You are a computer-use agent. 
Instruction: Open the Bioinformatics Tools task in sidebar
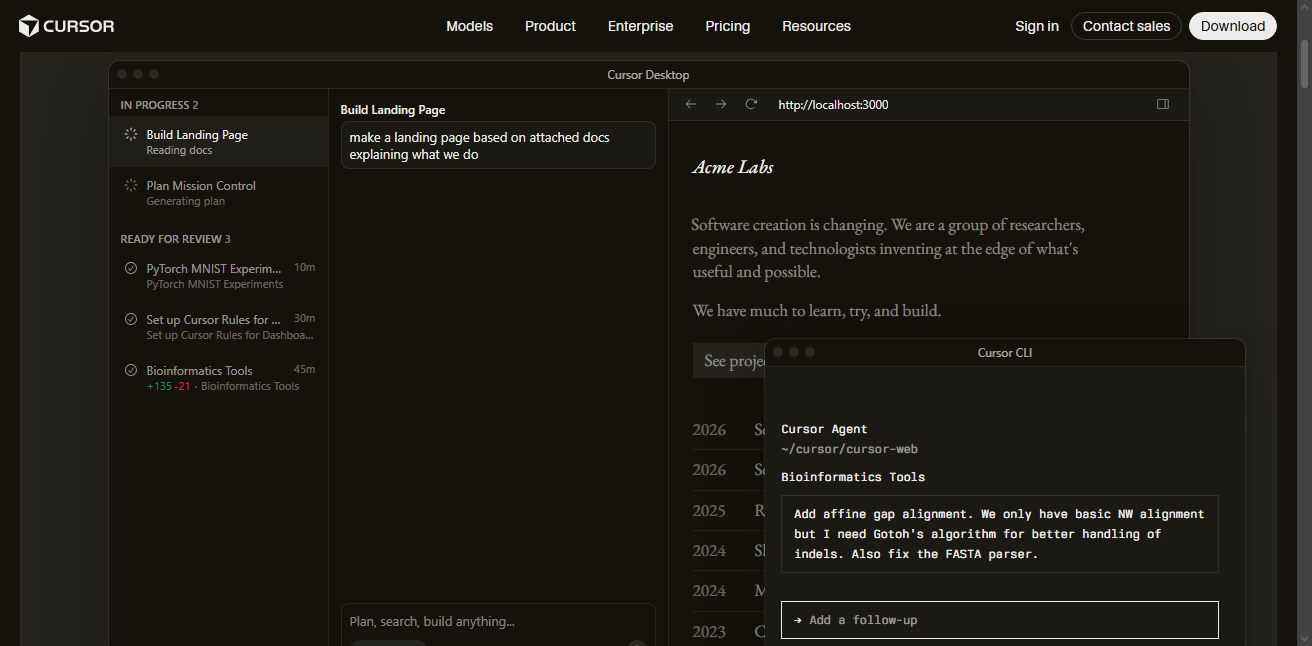[218, 377]
